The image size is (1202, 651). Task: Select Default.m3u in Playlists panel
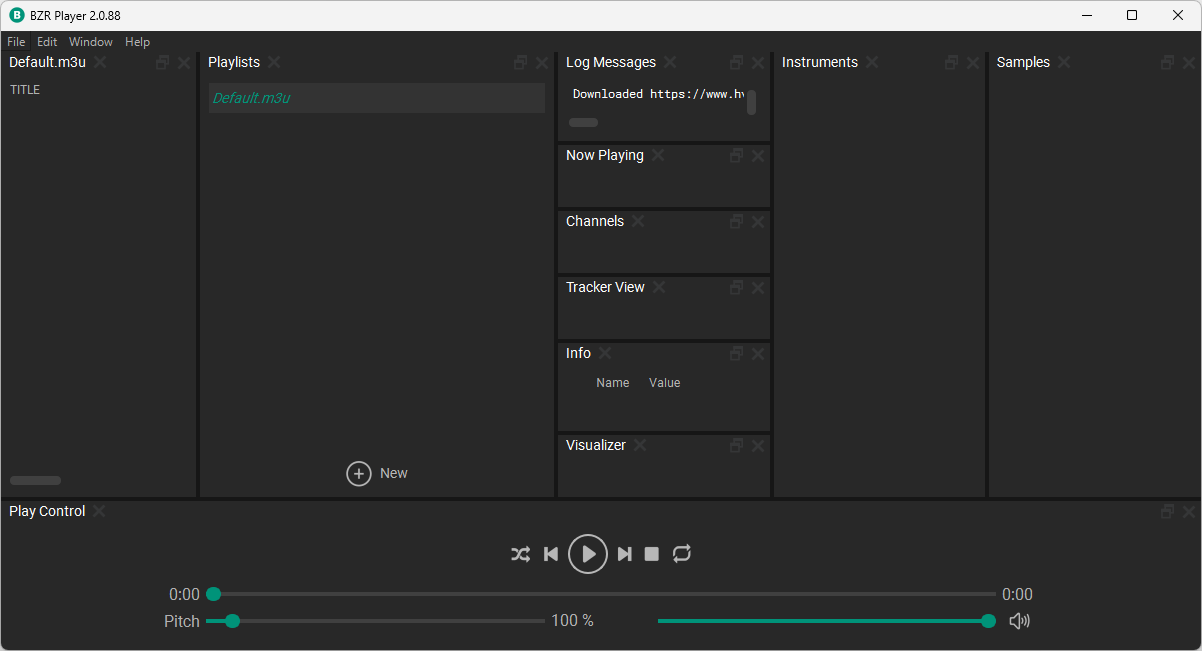click(376, 98)
